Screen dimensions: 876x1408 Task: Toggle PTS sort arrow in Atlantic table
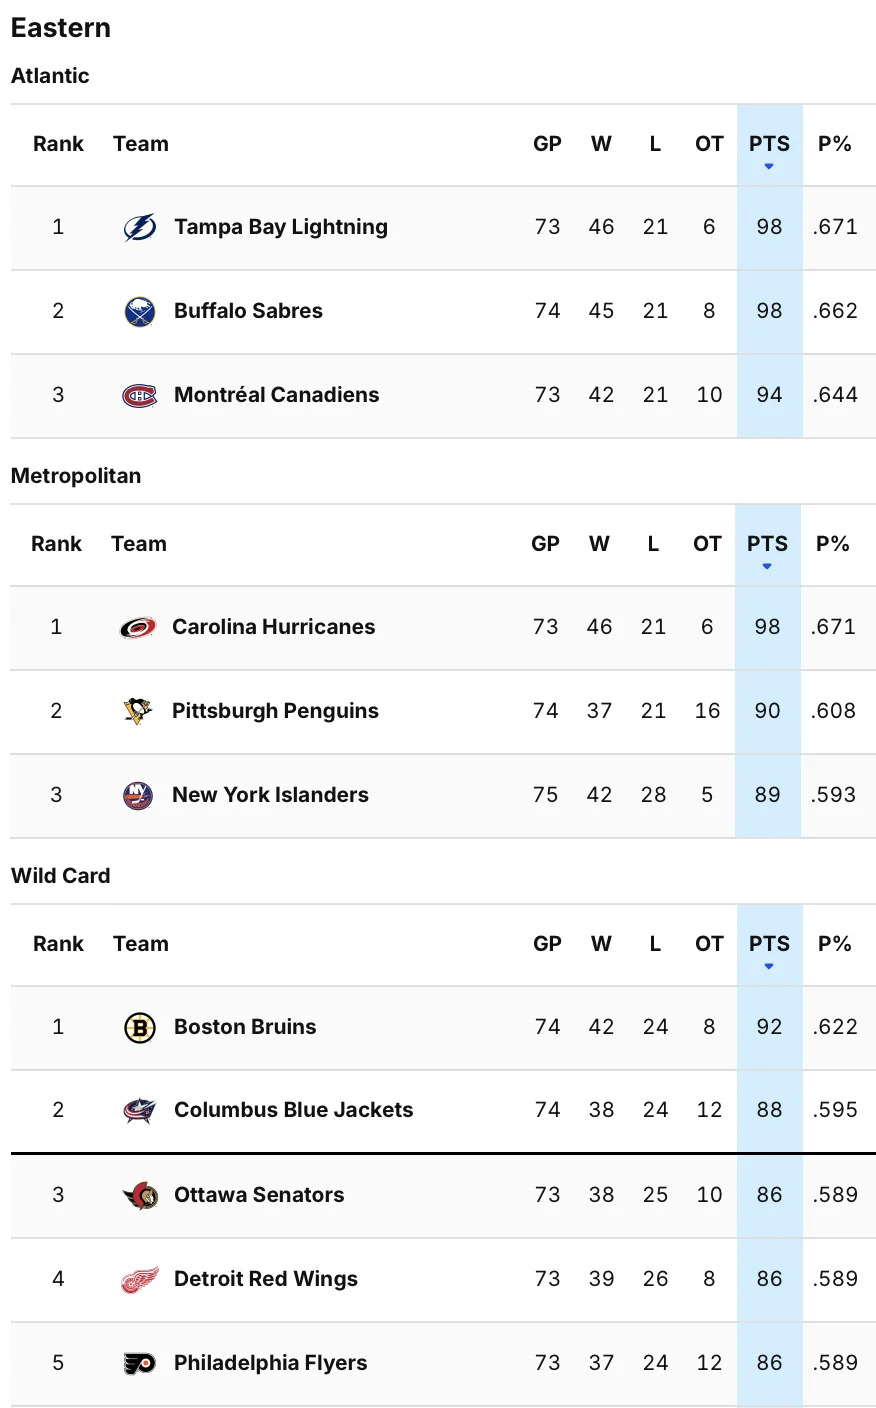(x=769, y=166)
